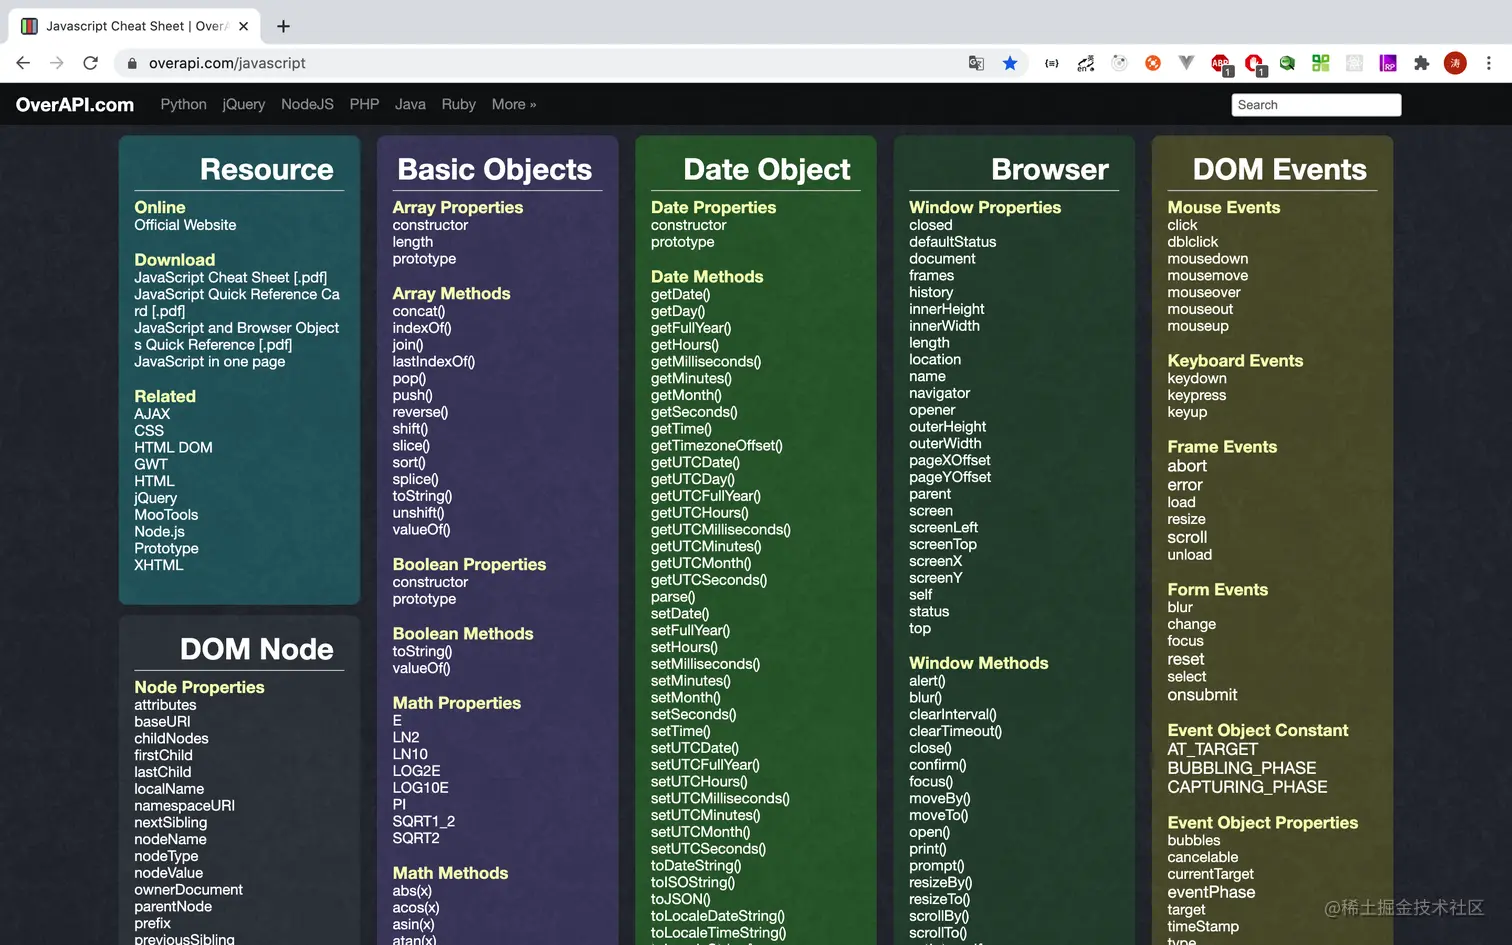The height and width of the screenshot is (945, 1512).
Task: Open a new browser tab
Action: point(283,26)
